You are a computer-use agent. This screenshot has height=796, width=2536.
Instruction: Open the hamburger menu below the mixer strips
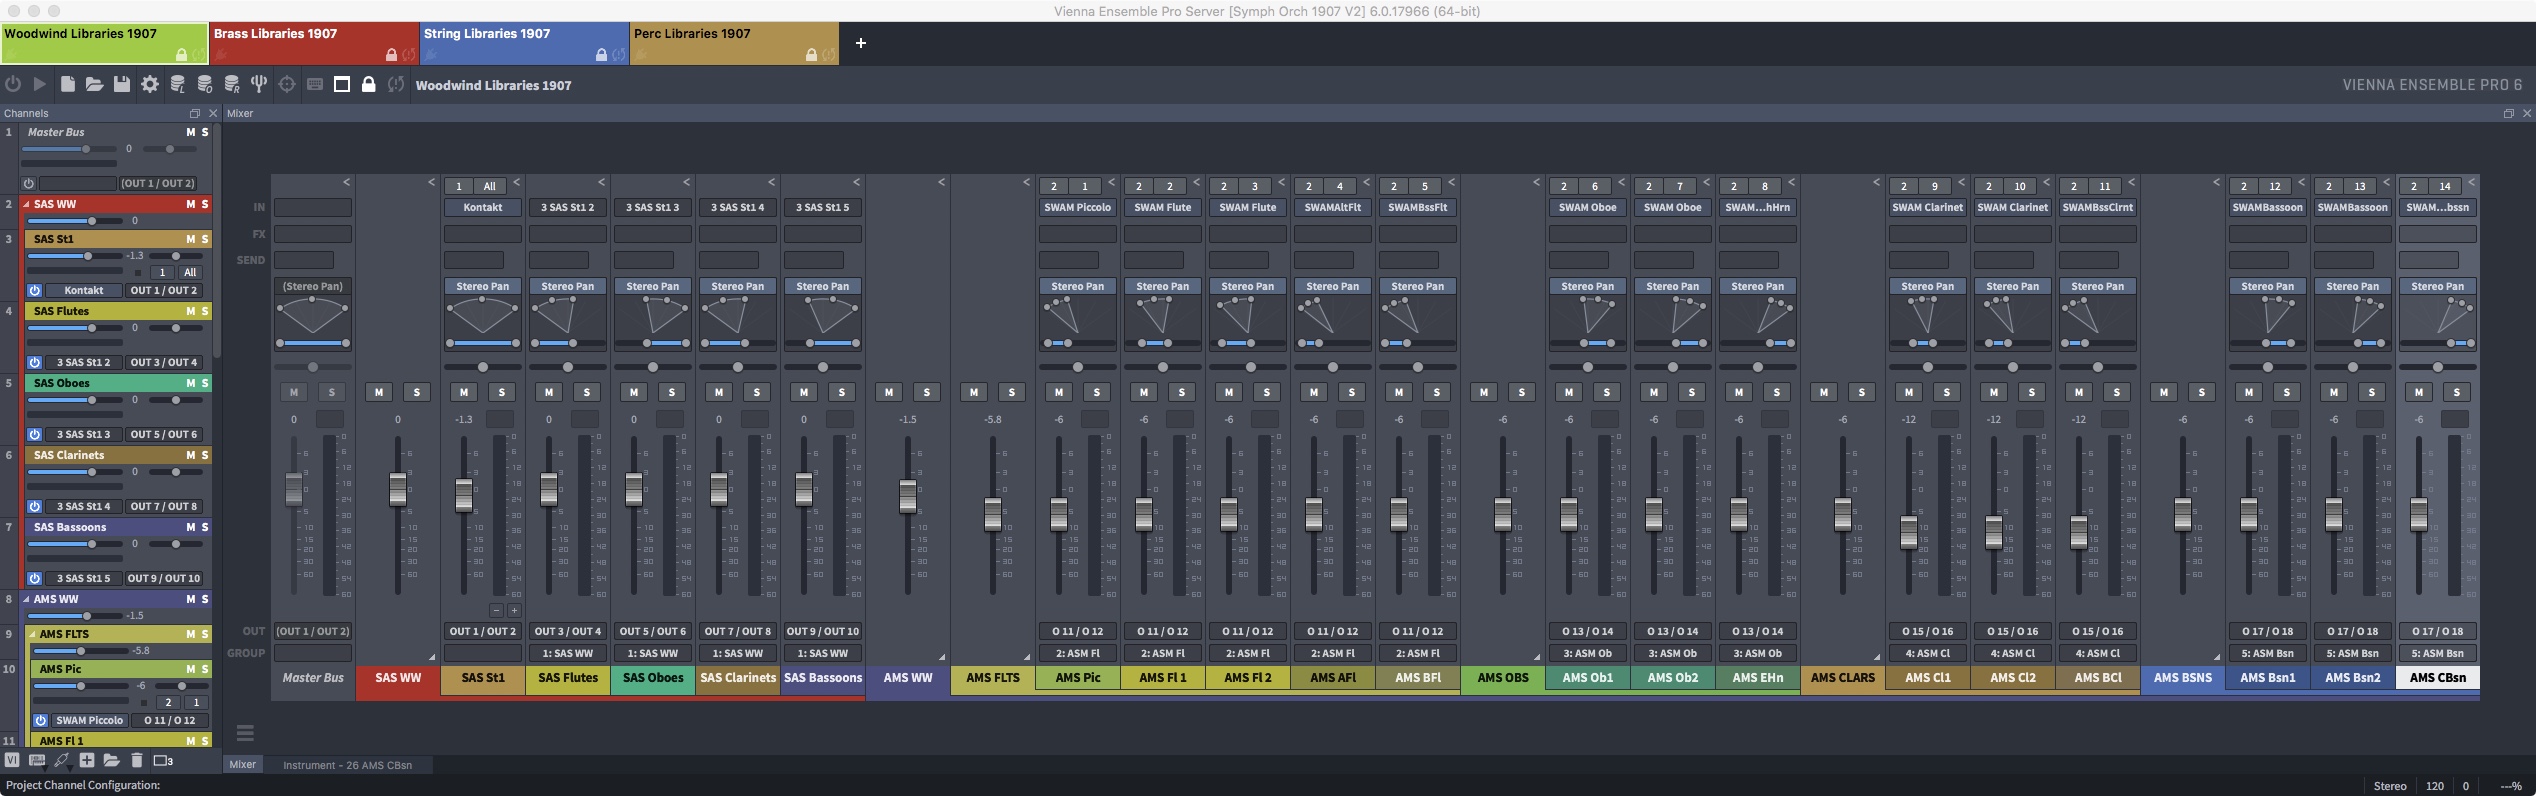245,734
